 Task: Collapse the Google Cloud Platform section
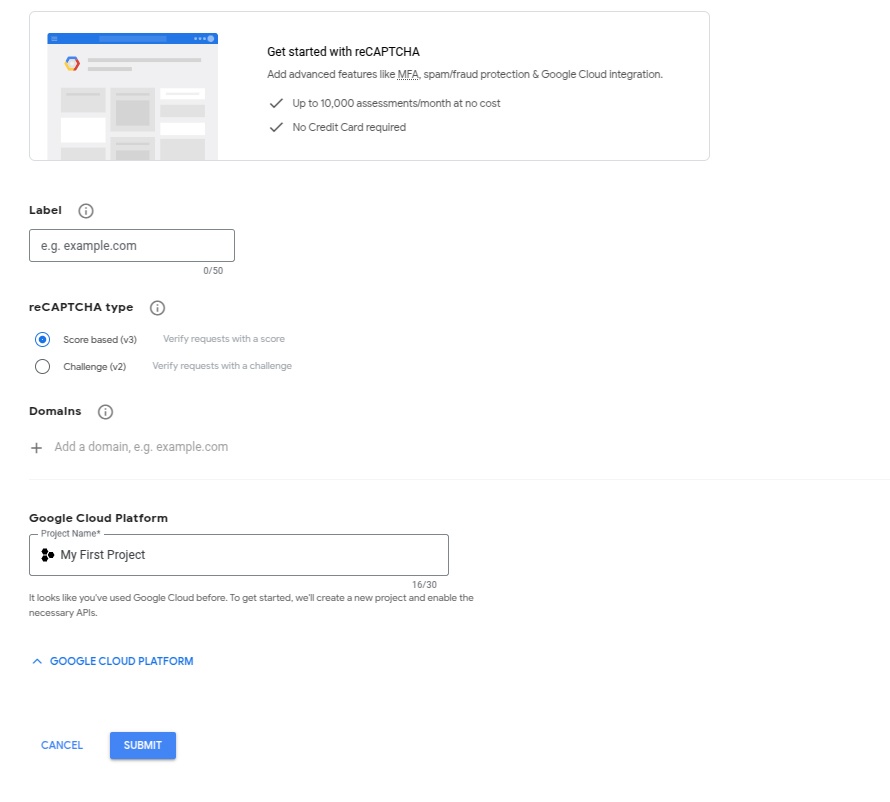(113, 661)
